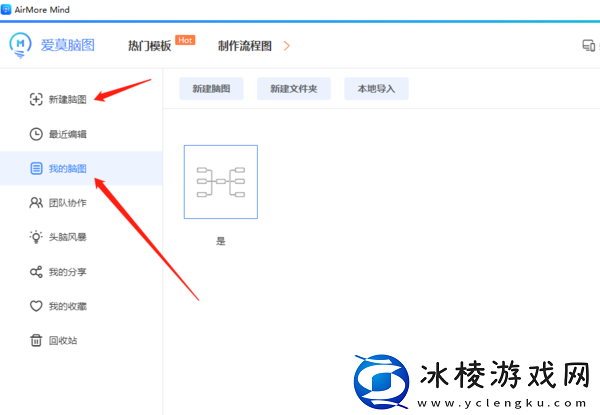Image resolution: width=600 pixels, height=415 pixels.
Task: Click the 爱莫脑图 brand name text
Action: pos(68,46)
